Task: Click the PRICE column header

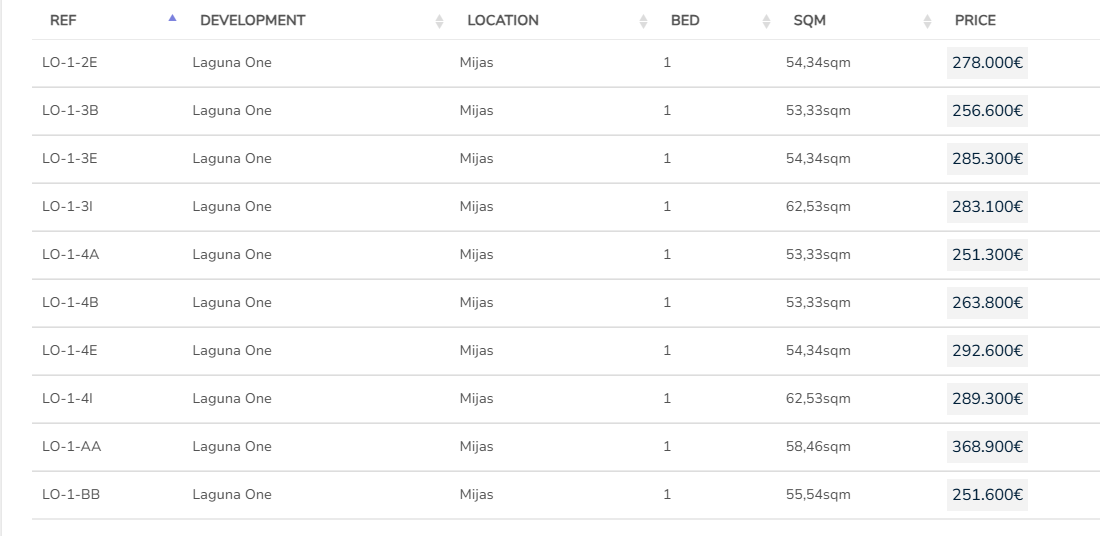Action: (x=975, y=21)
